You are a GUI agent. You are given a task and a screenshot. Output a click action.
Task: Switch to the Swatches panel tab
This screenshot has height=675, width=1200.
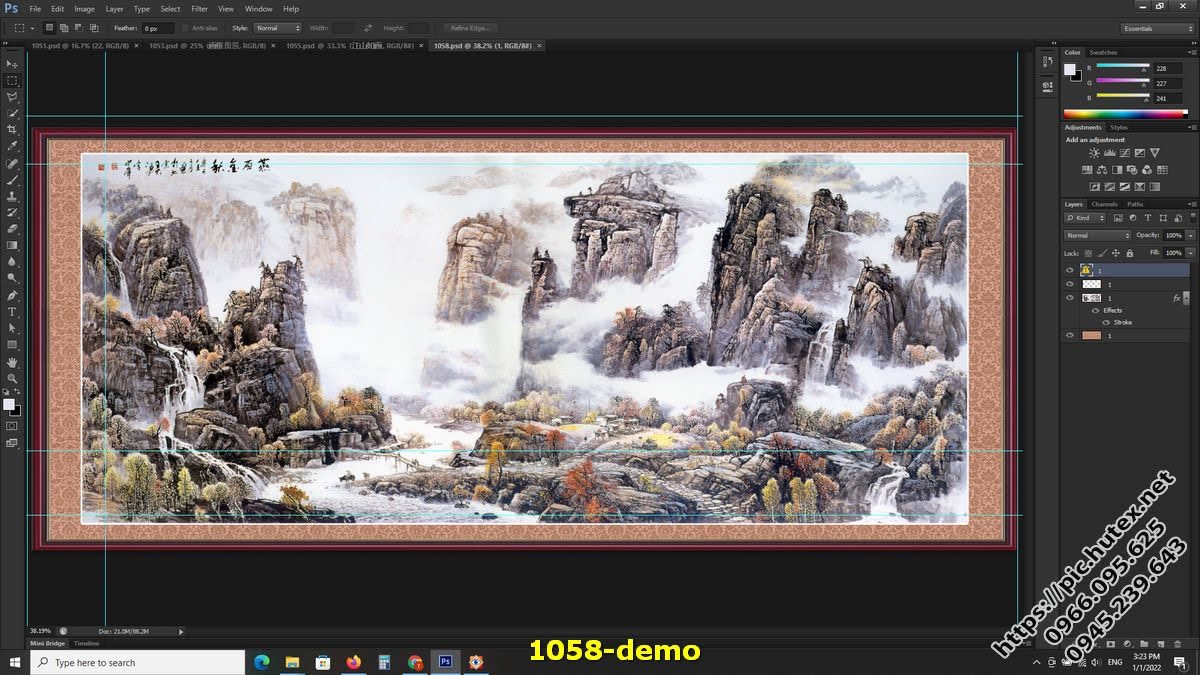click(x=1103, y=52)
